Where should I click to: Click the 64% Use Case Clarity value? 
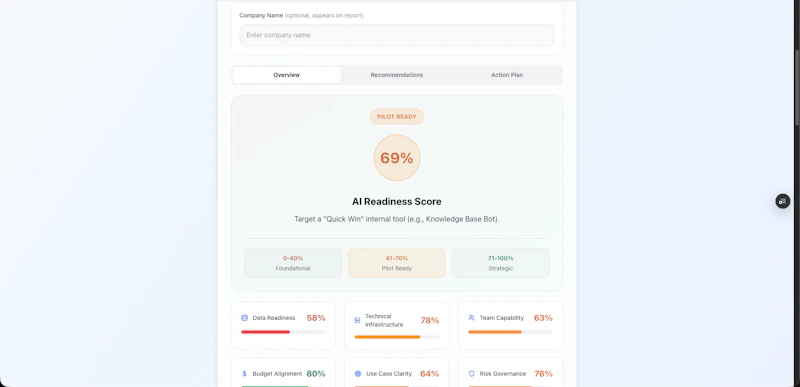[x=430, y=374]
